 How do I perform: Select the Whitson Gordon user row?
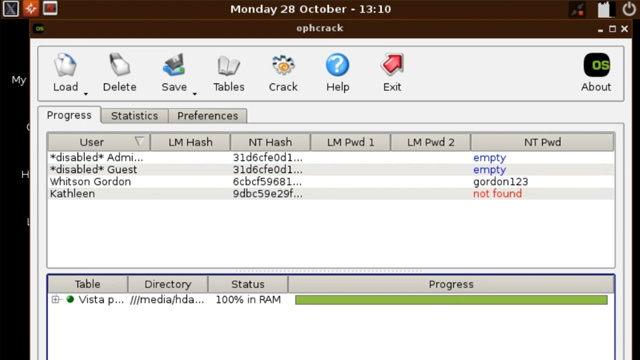[x=331, y=182]
